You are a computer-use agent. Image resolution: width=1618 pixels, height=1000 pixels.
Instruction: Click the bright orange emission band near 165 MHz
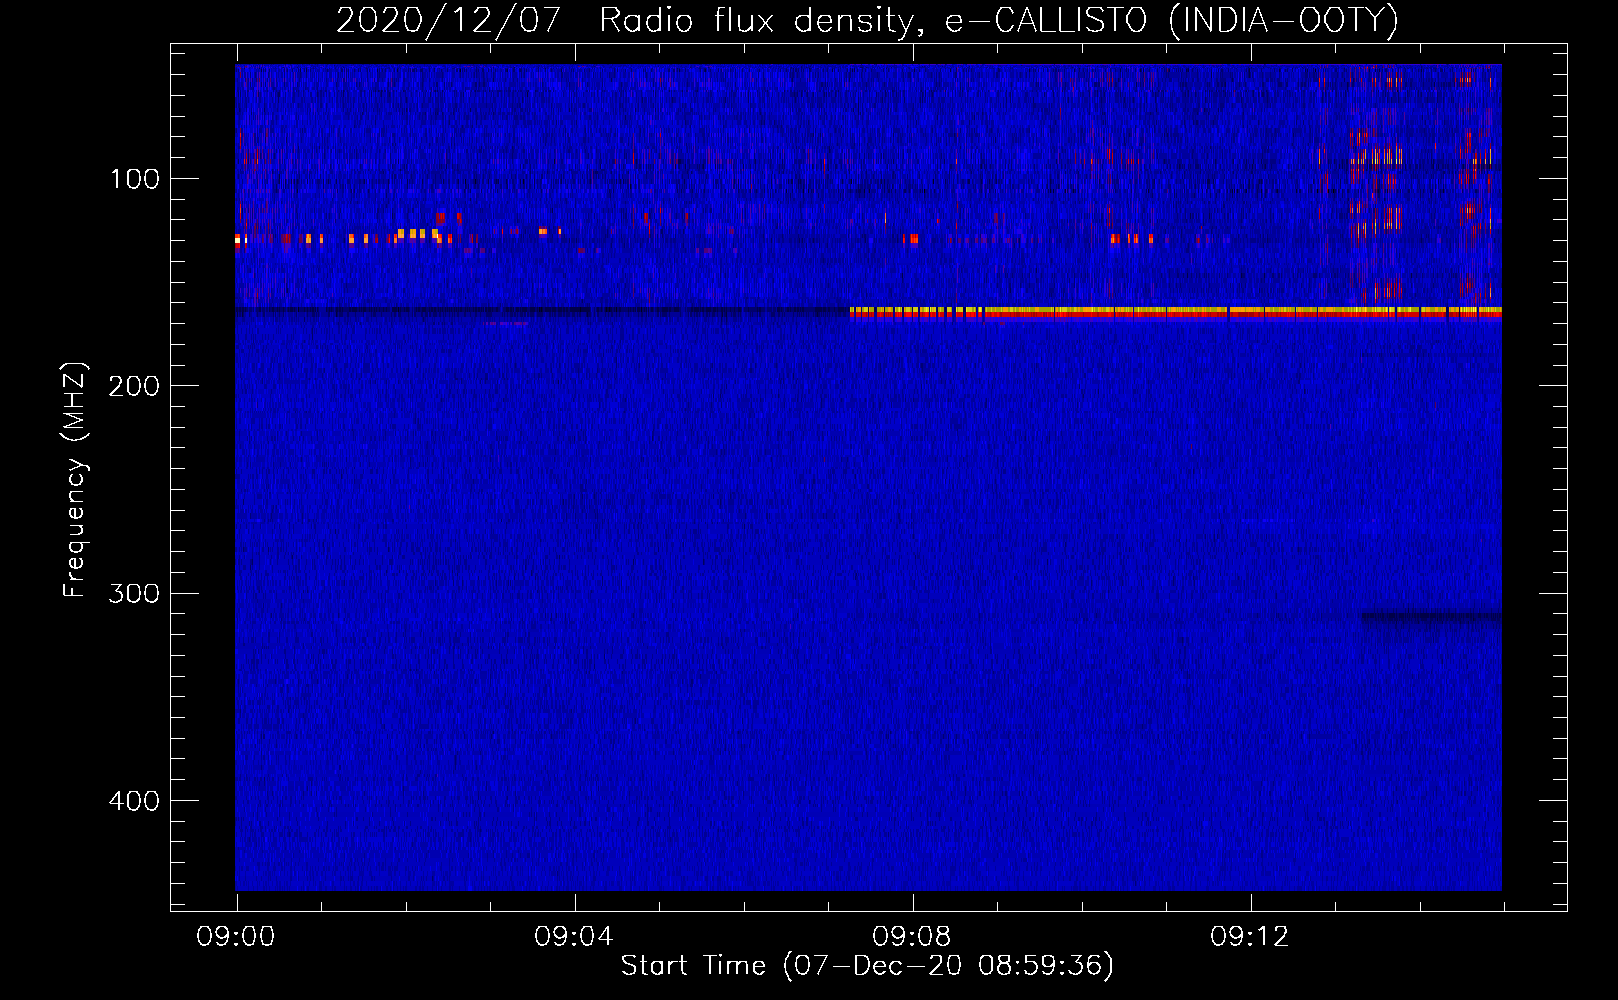tap(1175, 312)
